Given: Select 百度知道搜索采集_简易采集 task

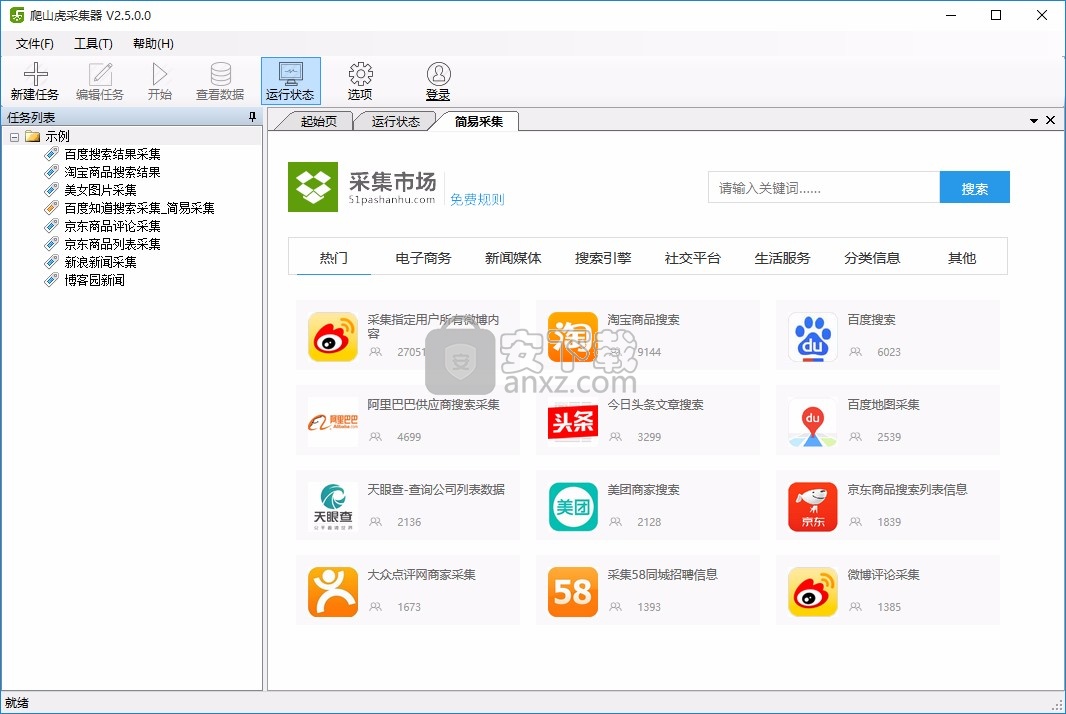Looking at the screenshot, I should pos(139,208).
